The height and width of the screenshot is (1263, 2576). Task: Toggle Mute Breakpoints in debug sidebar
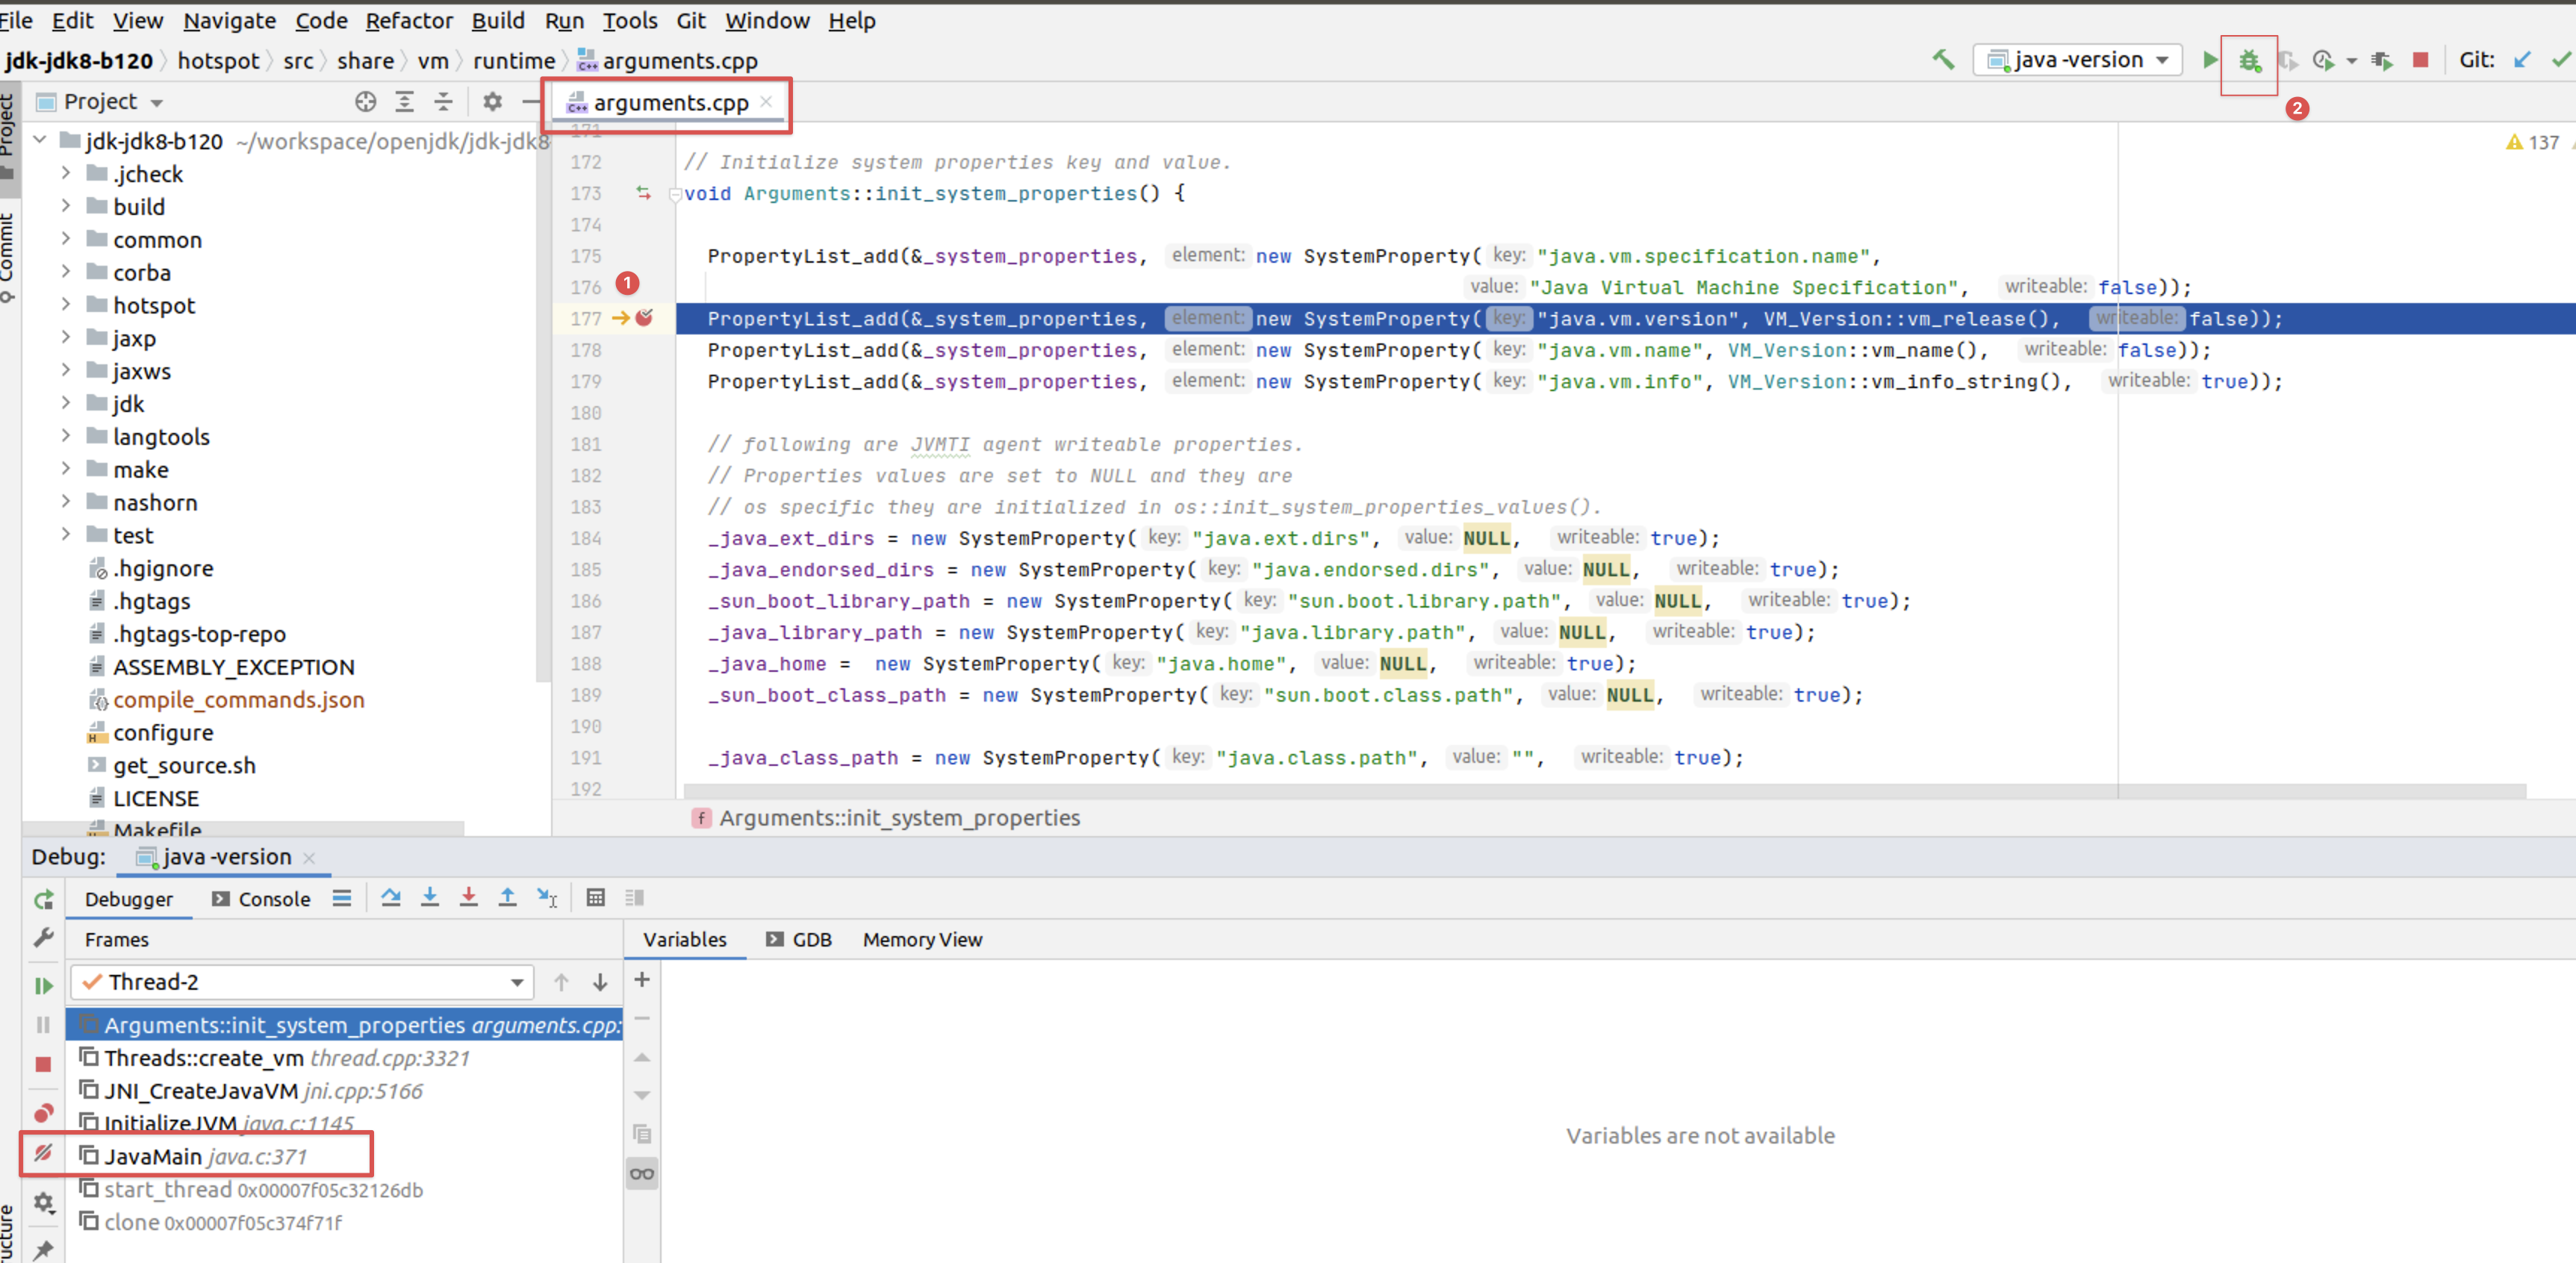click(x=43, y=1153)
